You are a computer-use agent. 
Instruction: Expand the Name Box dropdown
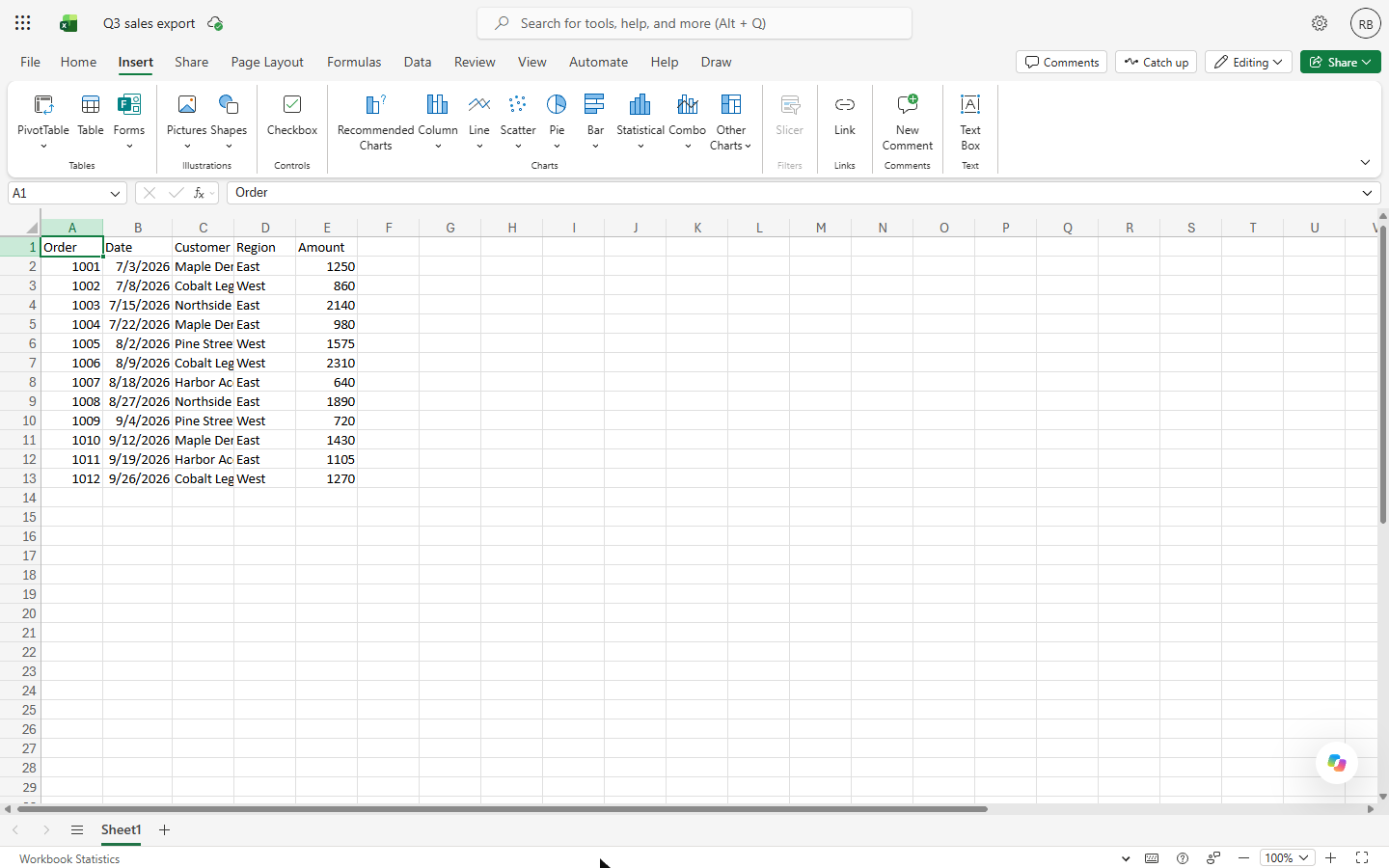tap(115, 193)
